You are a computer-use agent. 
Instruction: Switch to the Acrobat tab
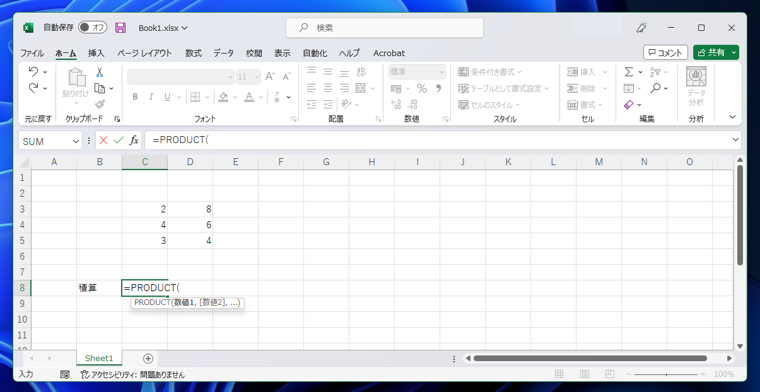pos(389,53)
